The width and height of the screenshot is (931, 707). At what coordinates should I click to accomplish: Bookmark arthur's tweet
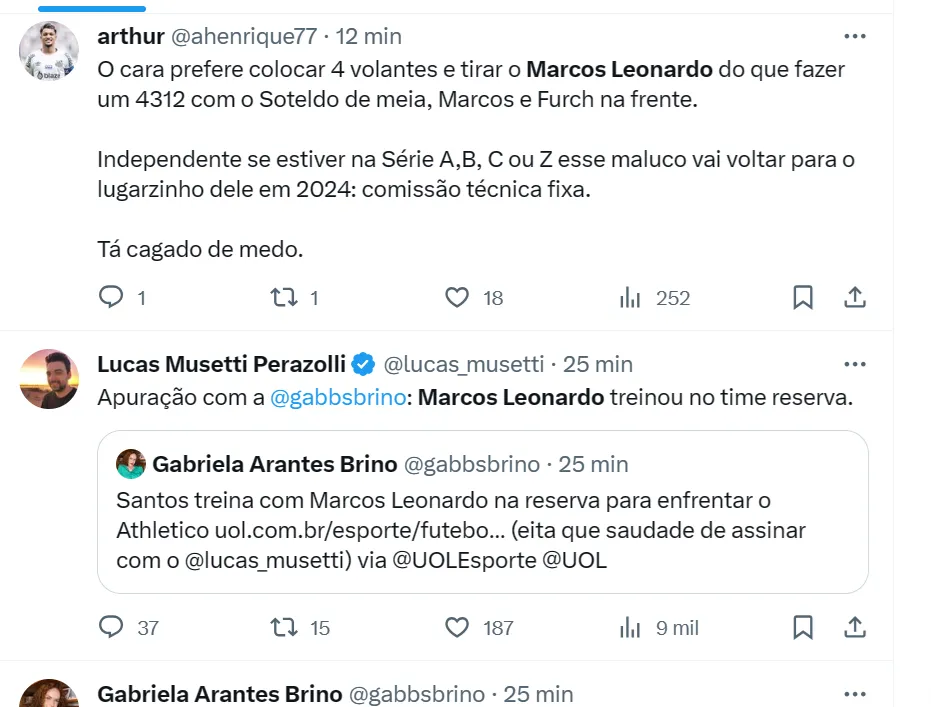803,297
